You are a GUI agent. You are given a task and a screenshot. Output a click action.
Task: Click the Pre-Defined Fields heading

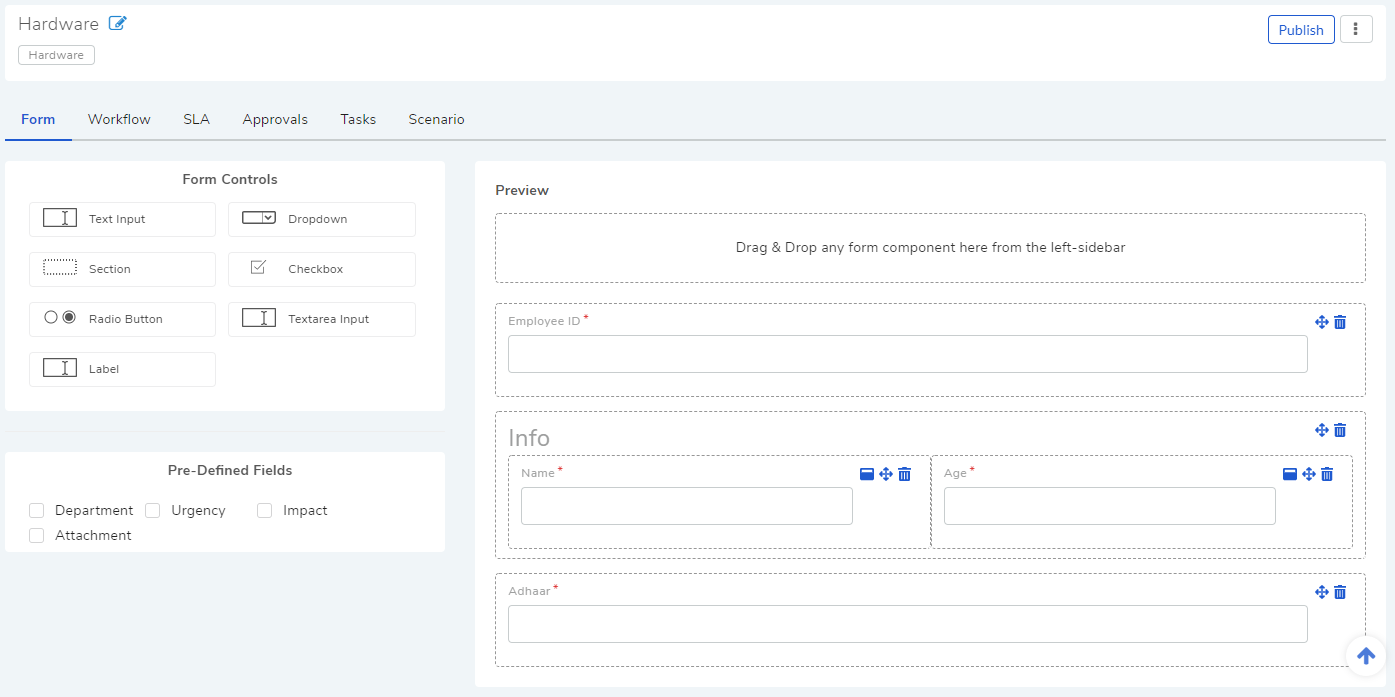230,470
